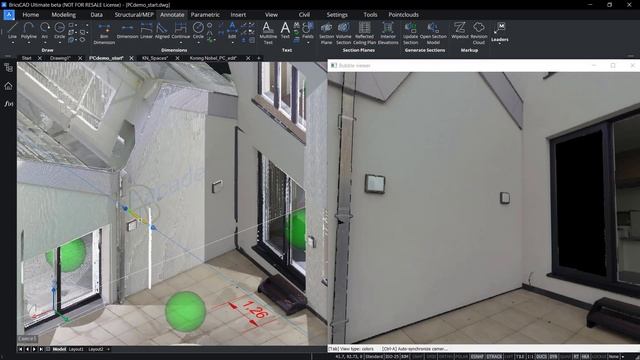Select the Polyline tool
The width and height of the screenshot is (640, 360).
[x=29, y=30]
